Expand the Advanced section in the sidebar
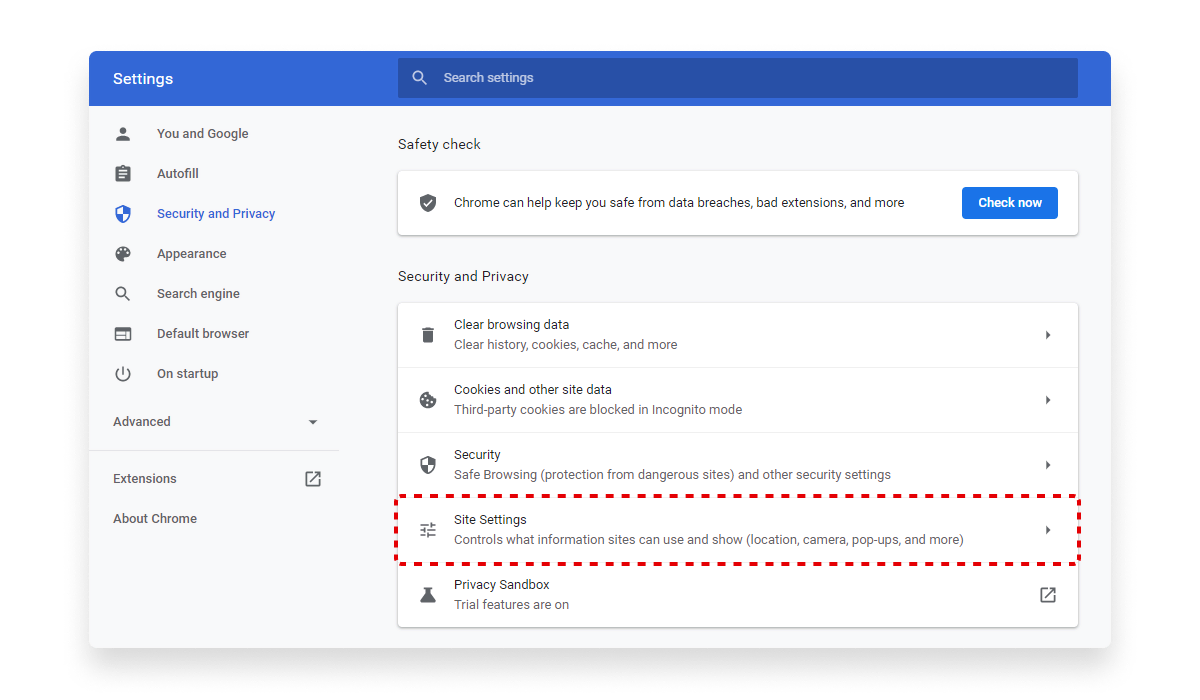This screenshot has width=1200, height=700. point(215,421)
